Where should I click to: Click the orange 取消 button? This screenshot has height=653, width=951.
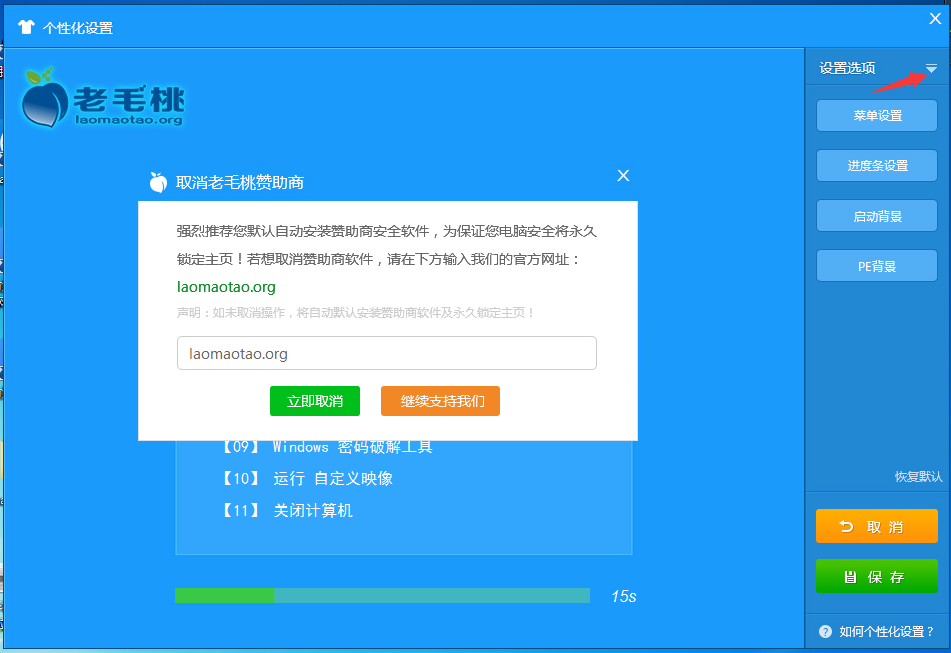[x=876, y=526]
